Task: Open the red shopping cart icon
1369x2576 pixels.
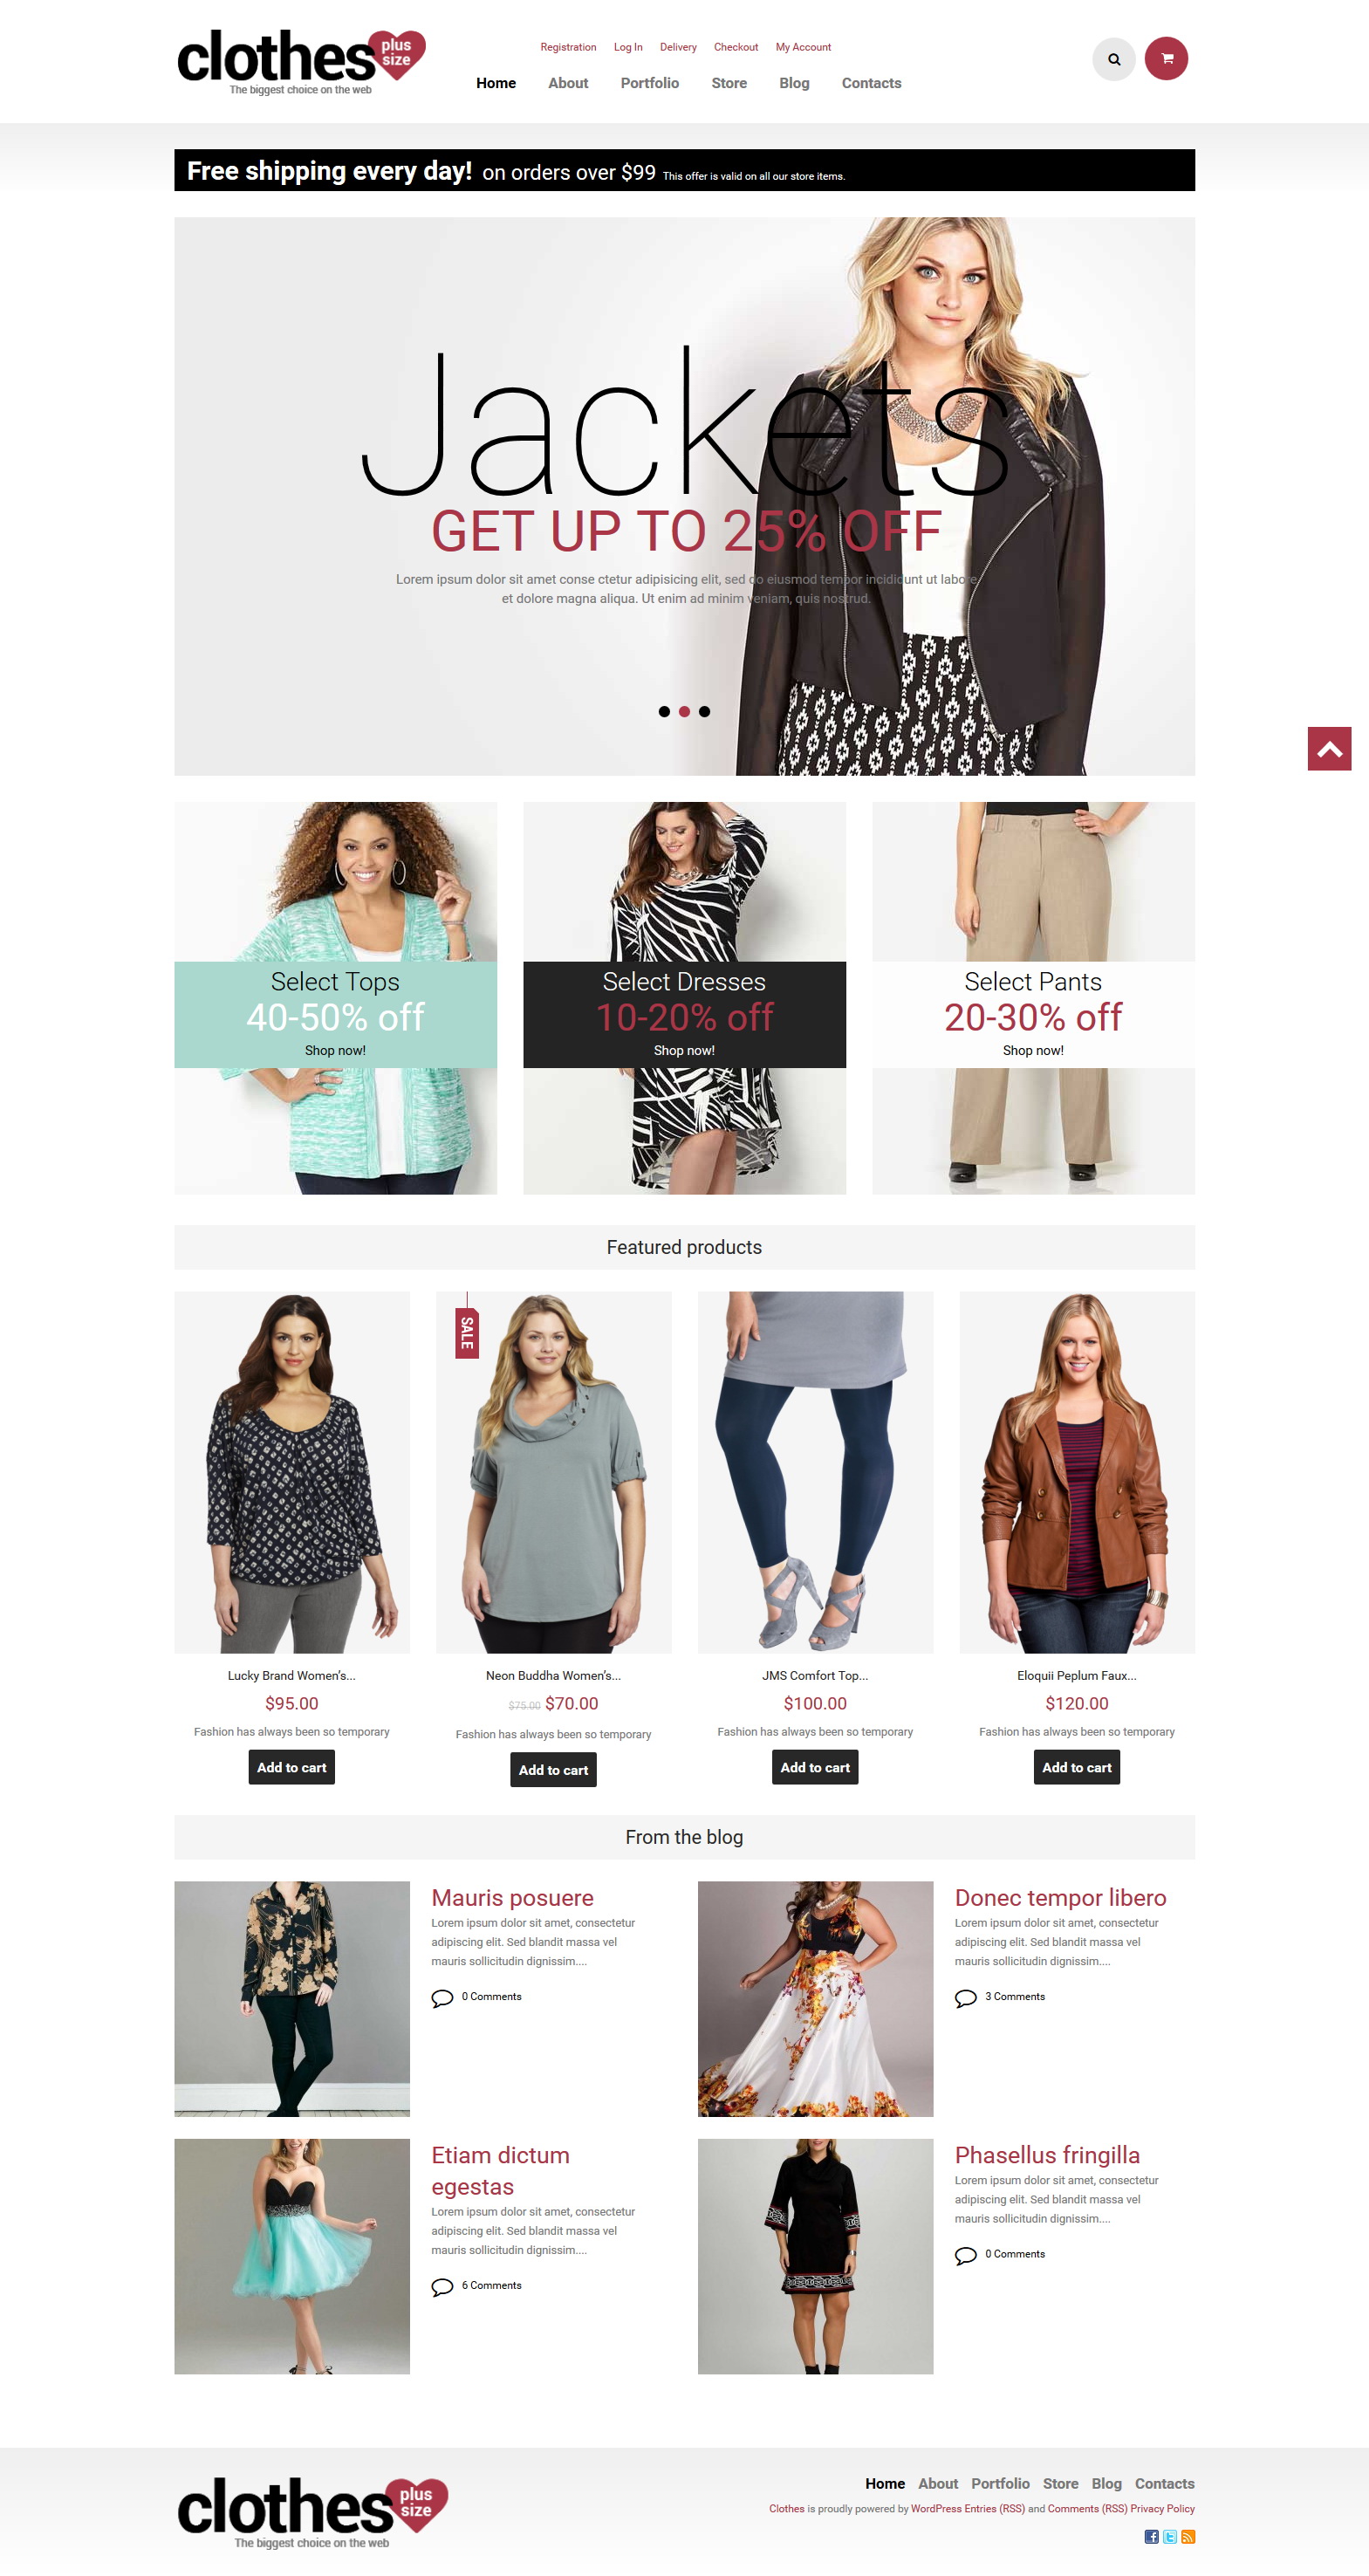Action: (1166, 59)
